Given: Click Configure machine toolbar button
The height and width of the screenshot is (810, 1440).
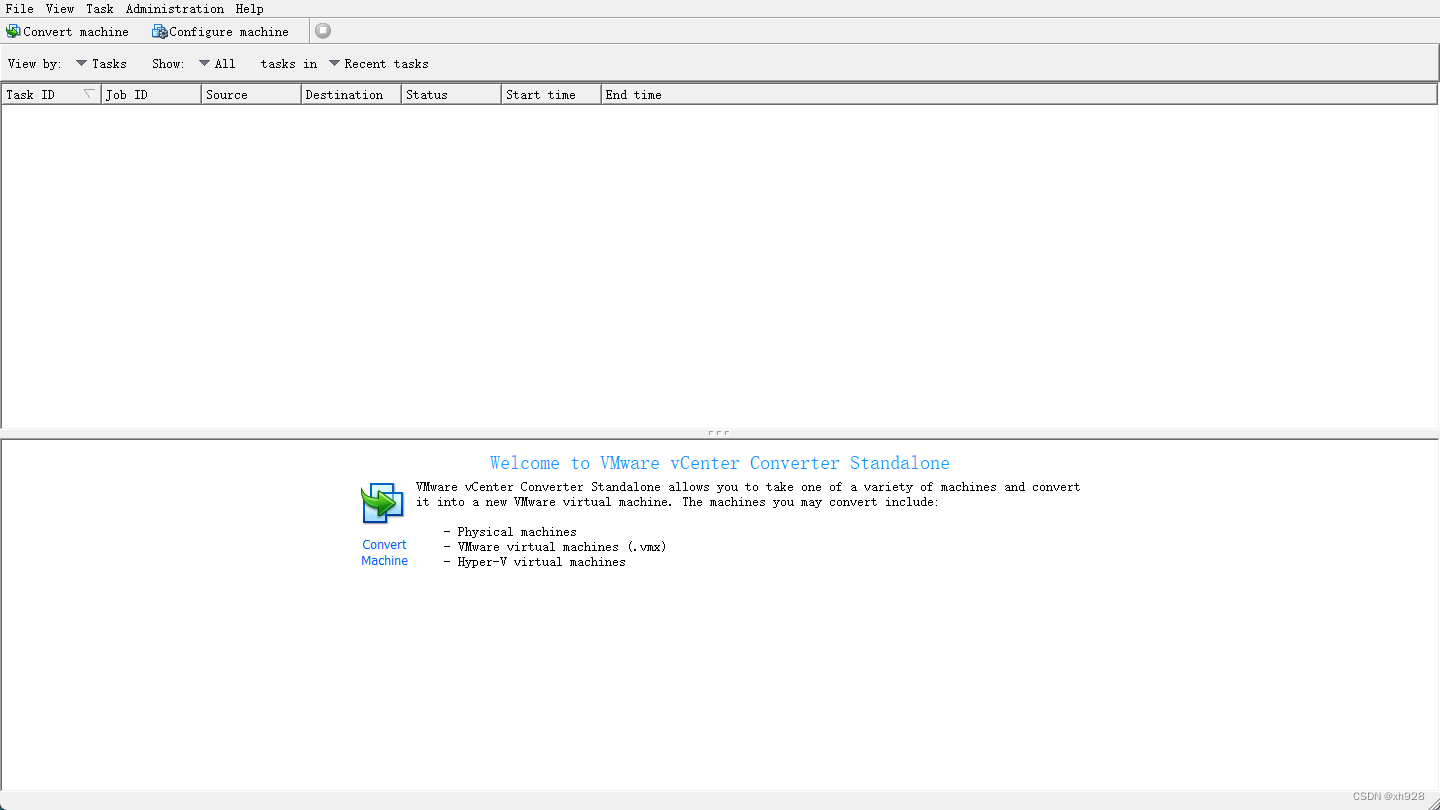Looking at the screenshot, I should point(220,31).
